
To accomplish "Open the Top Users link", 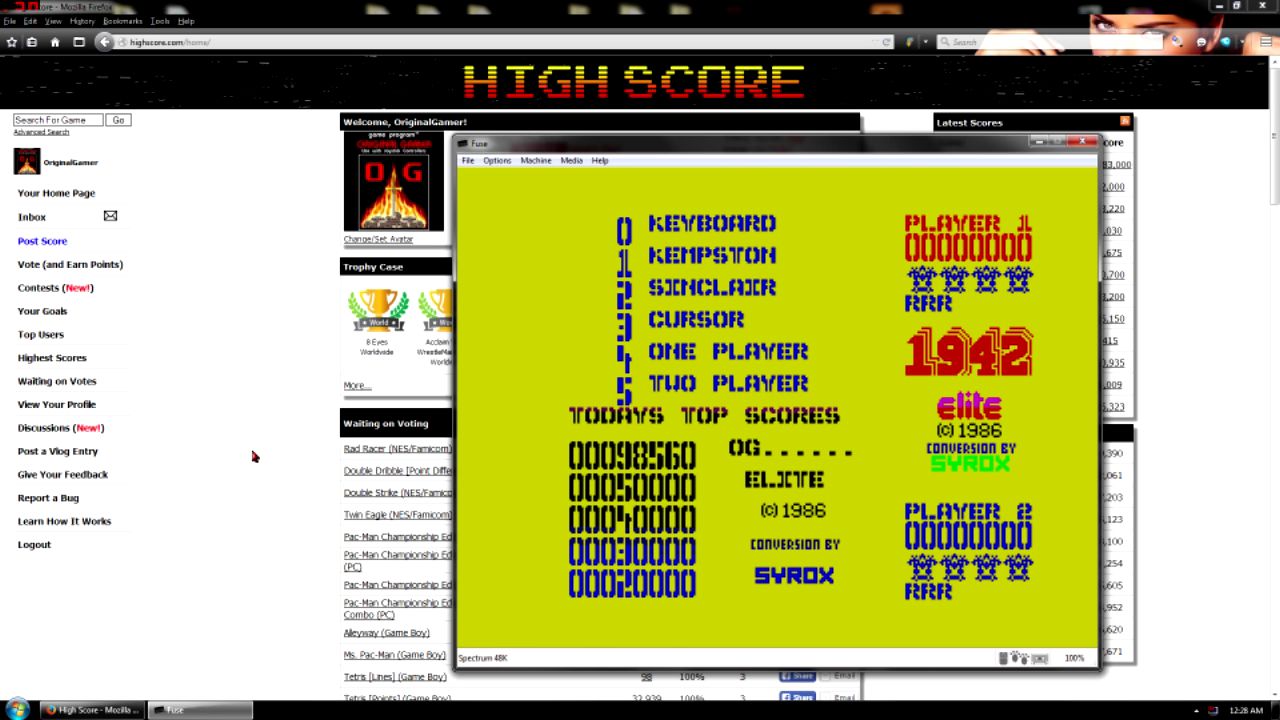I will [x=40, y=334].
